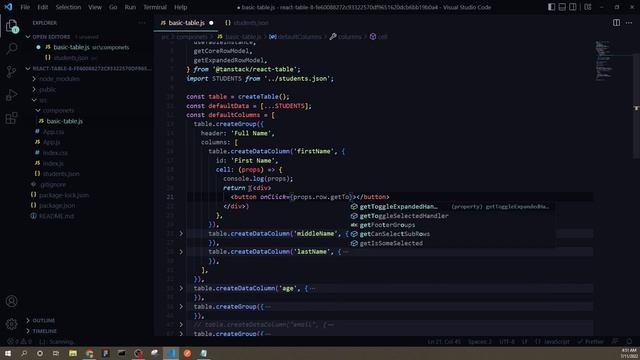640x360 pixels.
Task: Open the Explorer view in the activity bar
Action: [x=12, y=27]
